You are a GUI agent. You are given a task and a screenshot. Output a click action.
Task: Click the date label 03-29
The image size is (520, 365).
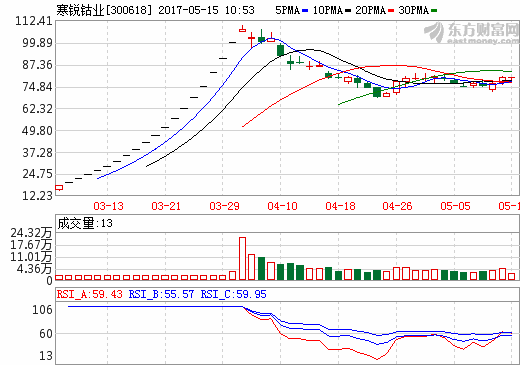224,206
